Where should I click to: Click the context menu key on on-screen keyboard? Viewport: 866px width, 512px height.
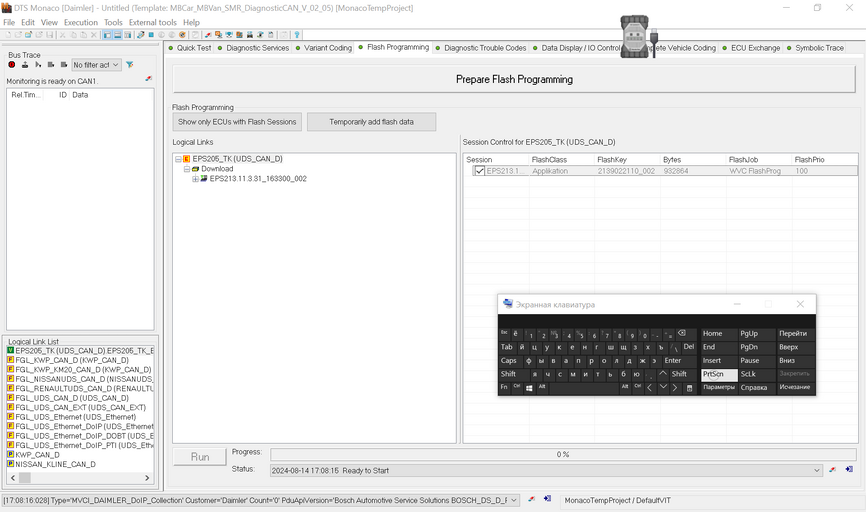tap(689, 388)
